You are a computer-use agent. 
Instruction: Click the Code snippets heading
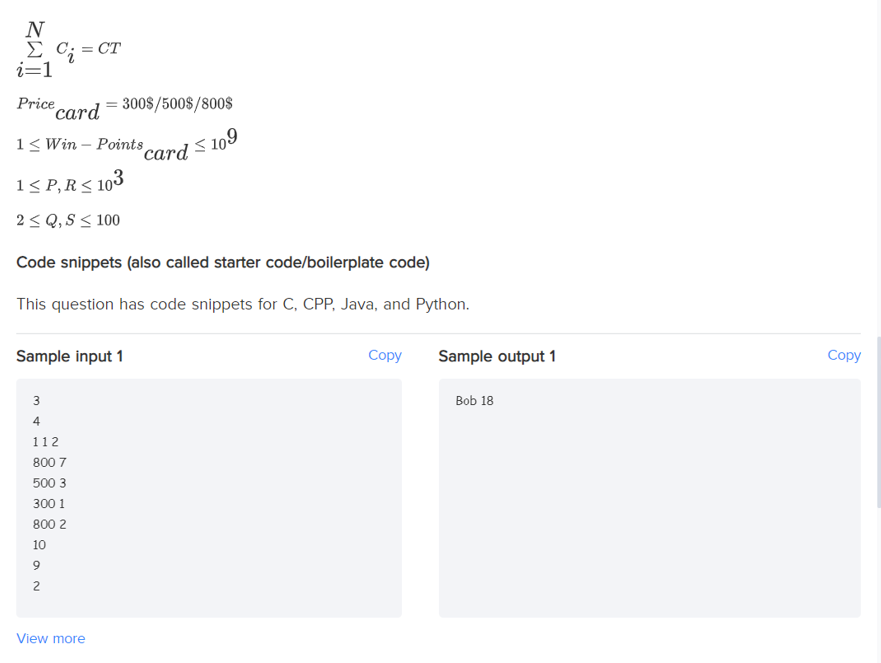click(223, 262)
